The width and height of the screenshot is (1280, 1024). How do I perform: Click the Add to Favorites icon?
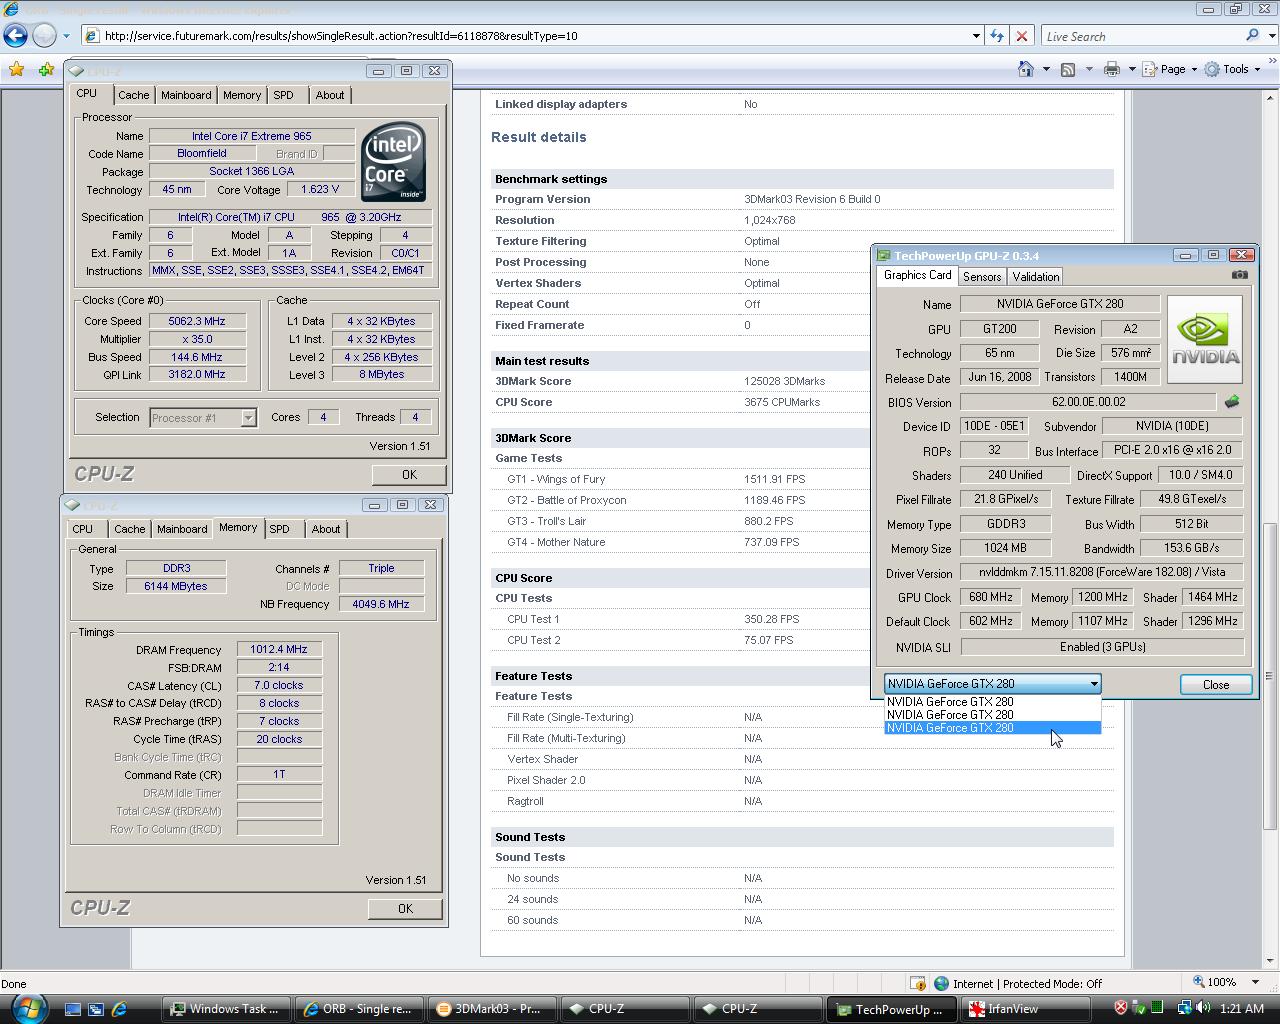tap(46, 69)
